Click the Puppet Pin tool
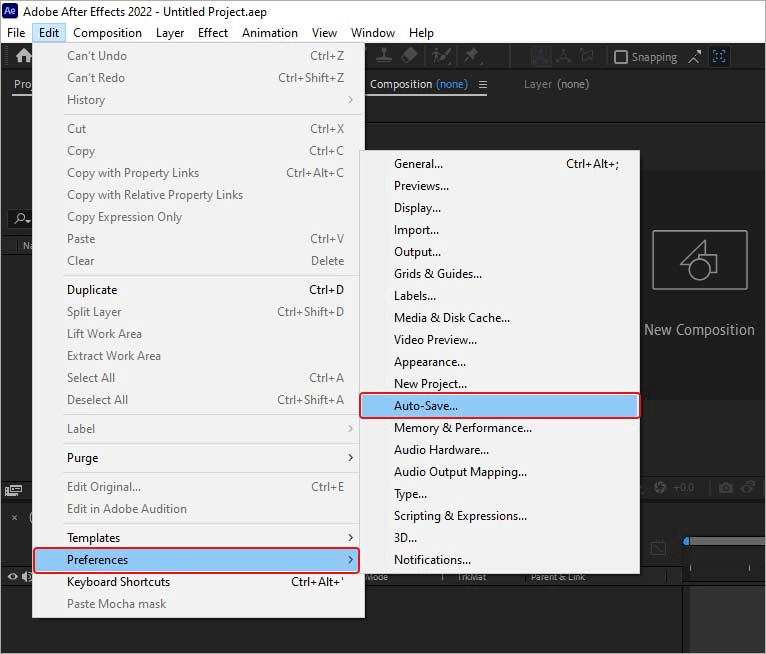Viewport: 766px width, 654px height. coord(471,56)
